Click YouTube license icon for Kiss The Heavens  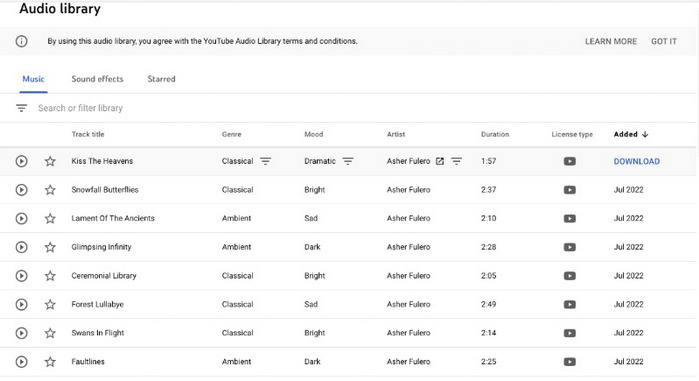[x=570, y=161]
